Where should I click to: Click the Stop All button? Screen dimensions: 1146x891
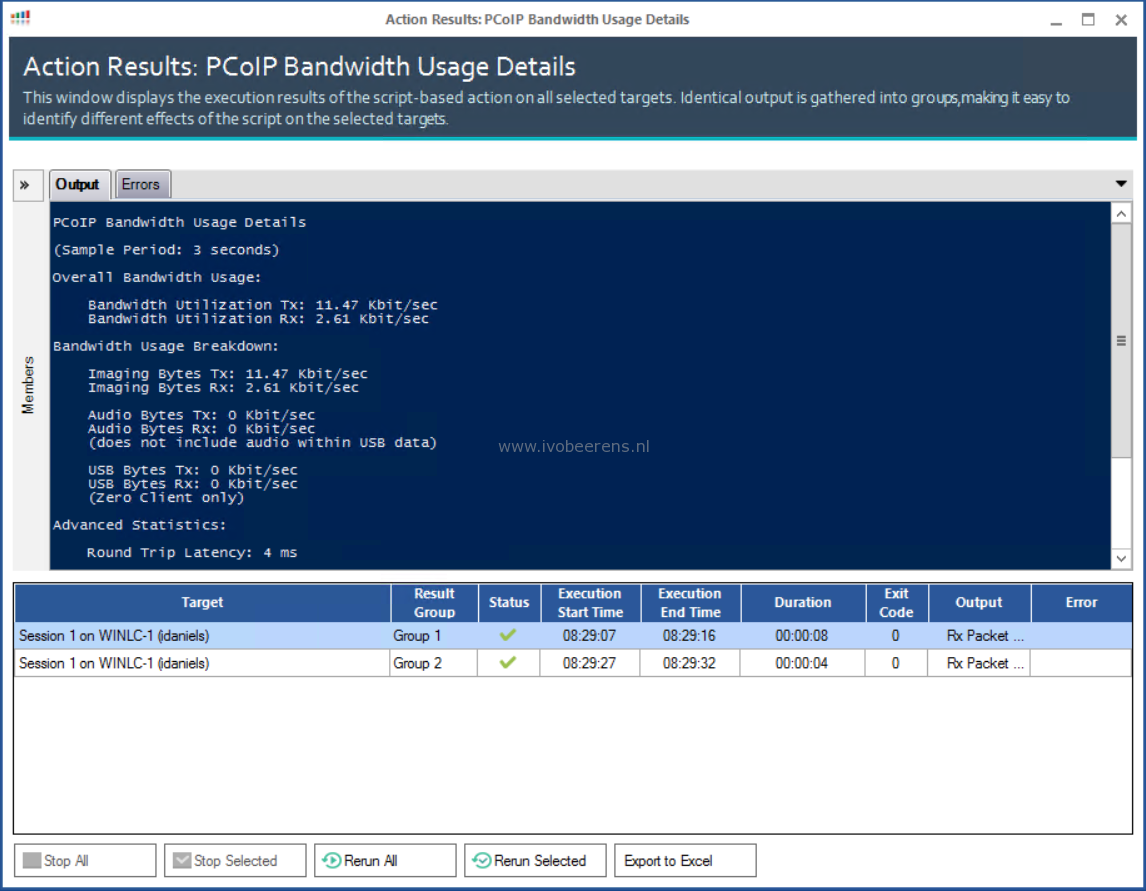tap(85, 860)
